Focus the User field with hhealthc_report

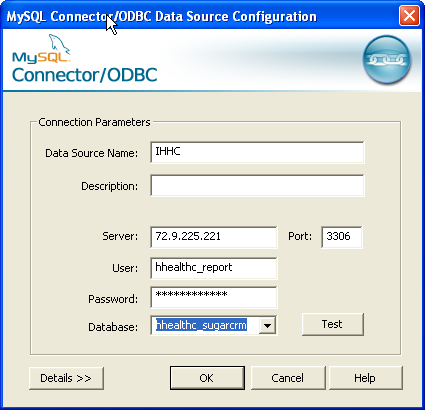(213, 268)
